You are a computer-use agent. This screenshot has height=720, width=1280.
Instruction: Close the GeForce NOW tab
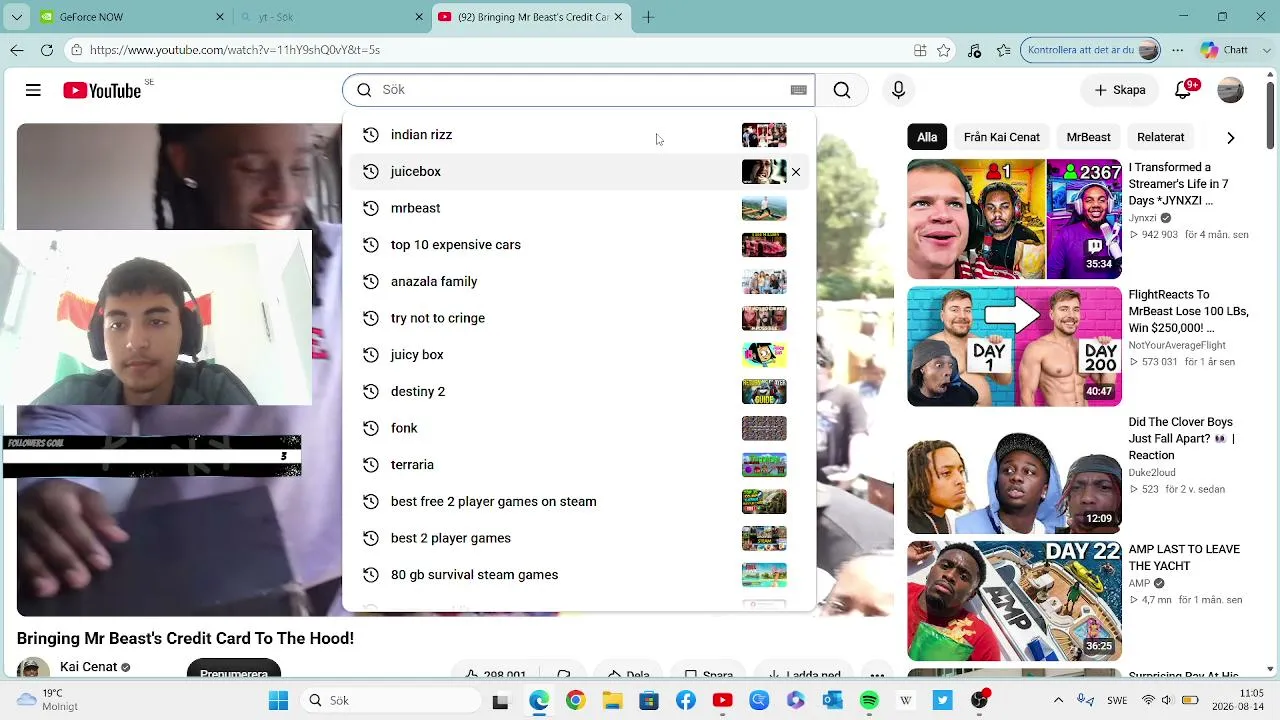click(x=220, y=17)
